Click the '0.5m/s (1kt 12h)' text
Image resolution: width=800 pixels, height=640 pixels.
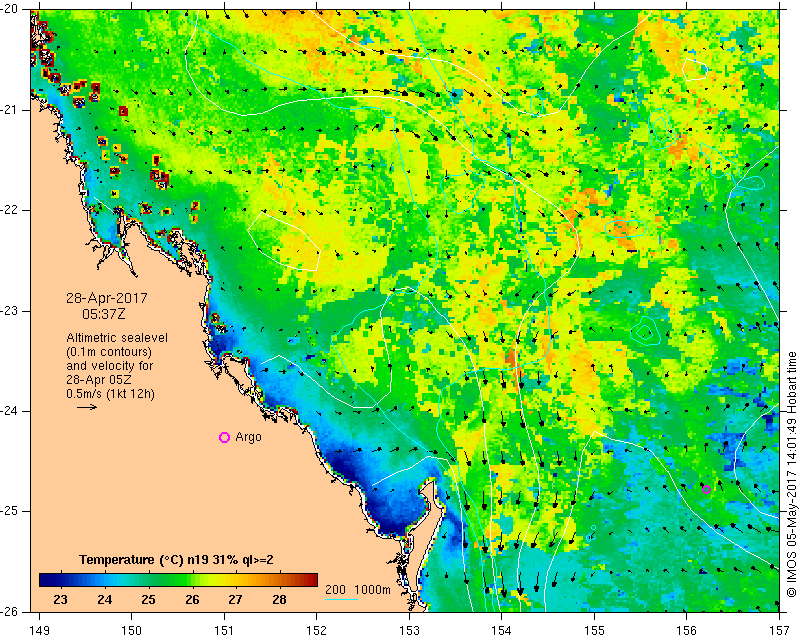coord(110,394)
